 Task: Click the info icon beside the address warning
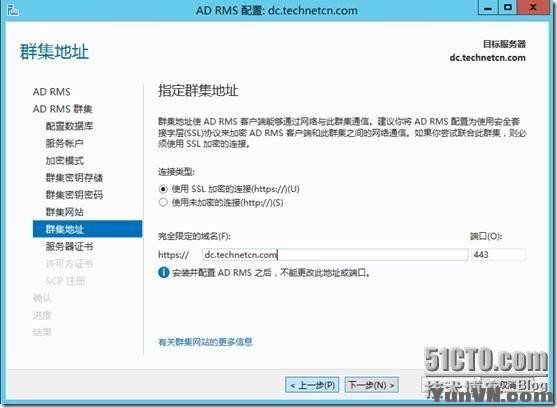[163, 273]
